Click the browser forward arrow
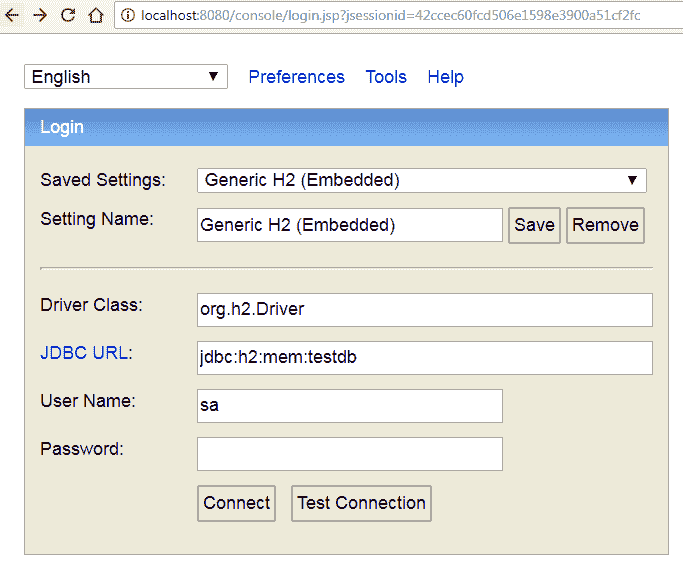The height and width of the screenshot is (572, 683). [40, 15]
